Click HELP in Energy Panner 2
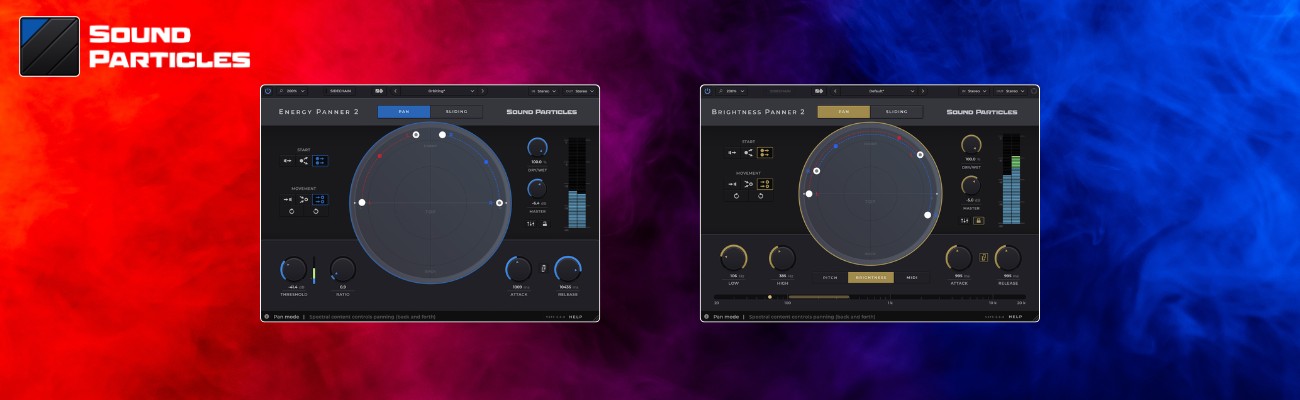The image size is (1300, 400). point(575,317)
